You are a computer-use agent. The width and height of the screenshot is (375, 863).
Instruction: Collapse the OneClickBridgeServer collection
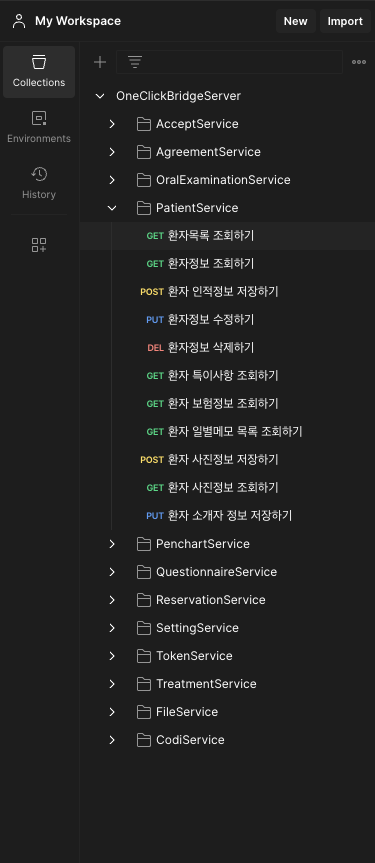pos(100,96)
